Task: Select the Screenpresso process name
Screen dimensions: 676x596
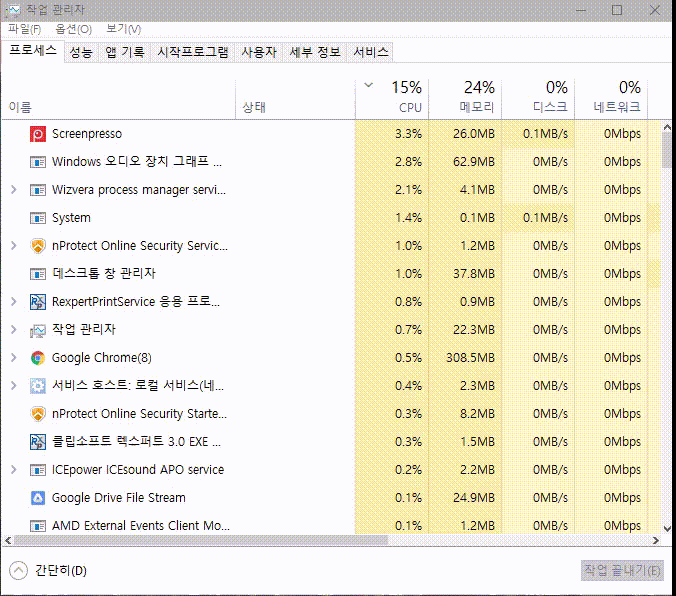Action: (87, 134)
